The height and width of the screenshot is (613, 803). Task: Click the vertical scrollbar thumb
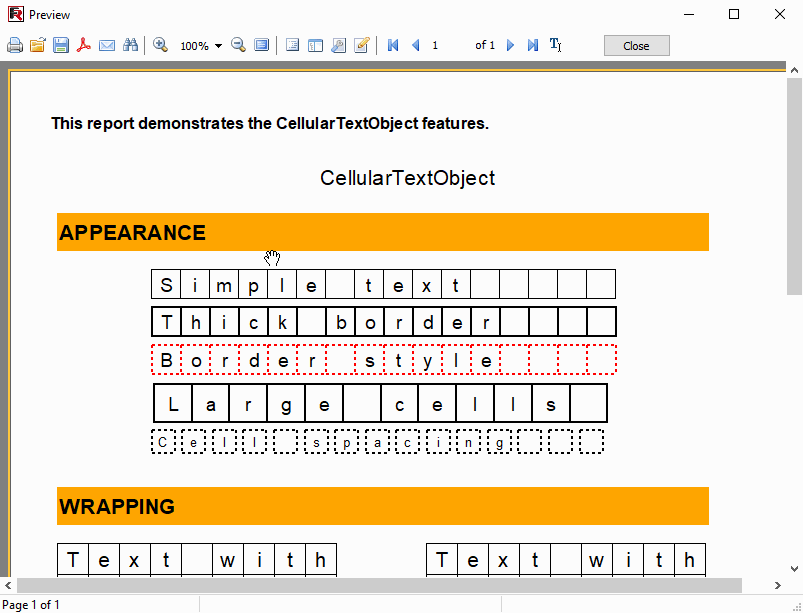click(794, 186)
